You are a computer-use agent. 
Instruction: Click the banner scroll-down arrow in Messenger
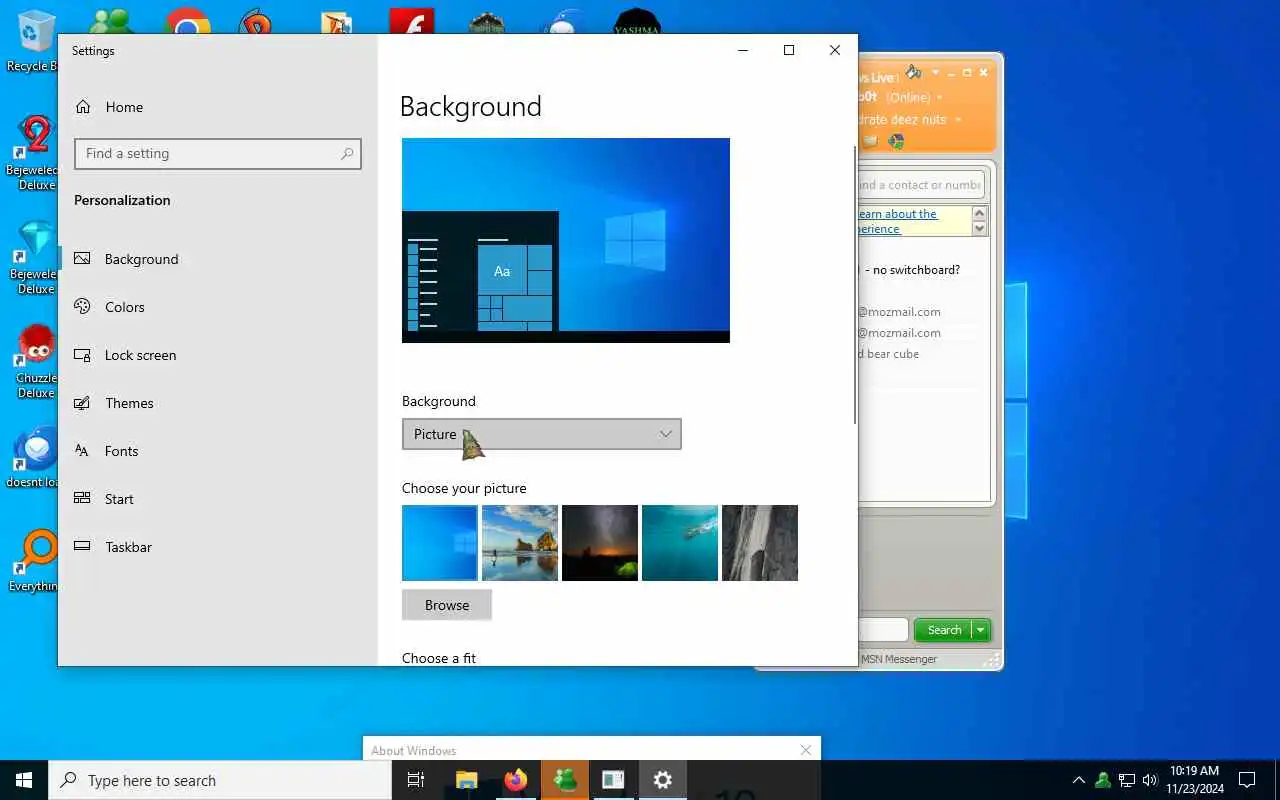tap(980, 229)
